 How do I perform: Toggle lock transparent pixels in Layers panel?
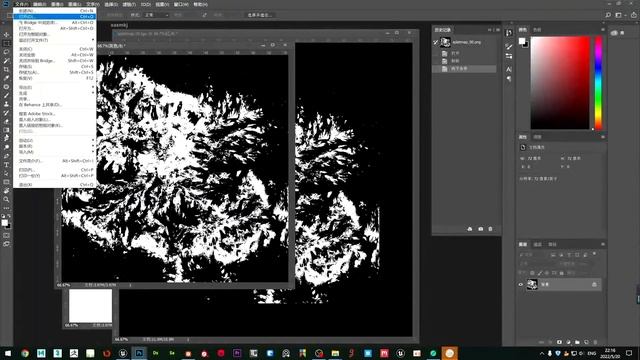coord(532,273)
